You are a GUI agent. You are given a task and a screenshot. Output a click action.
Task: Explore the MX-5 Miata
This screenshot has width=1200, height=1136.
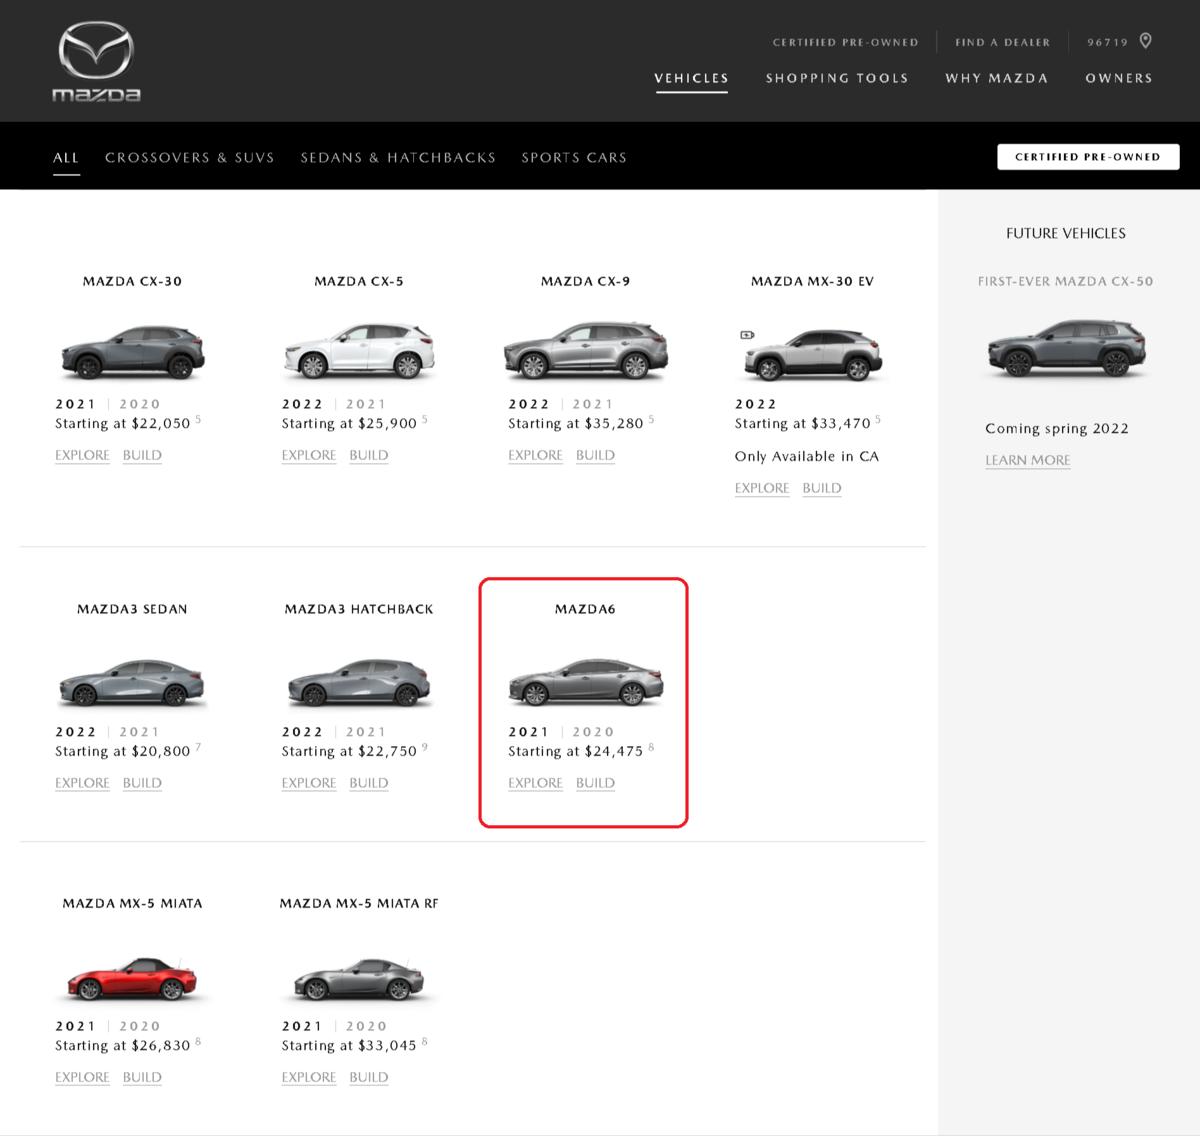[82, 1077]
